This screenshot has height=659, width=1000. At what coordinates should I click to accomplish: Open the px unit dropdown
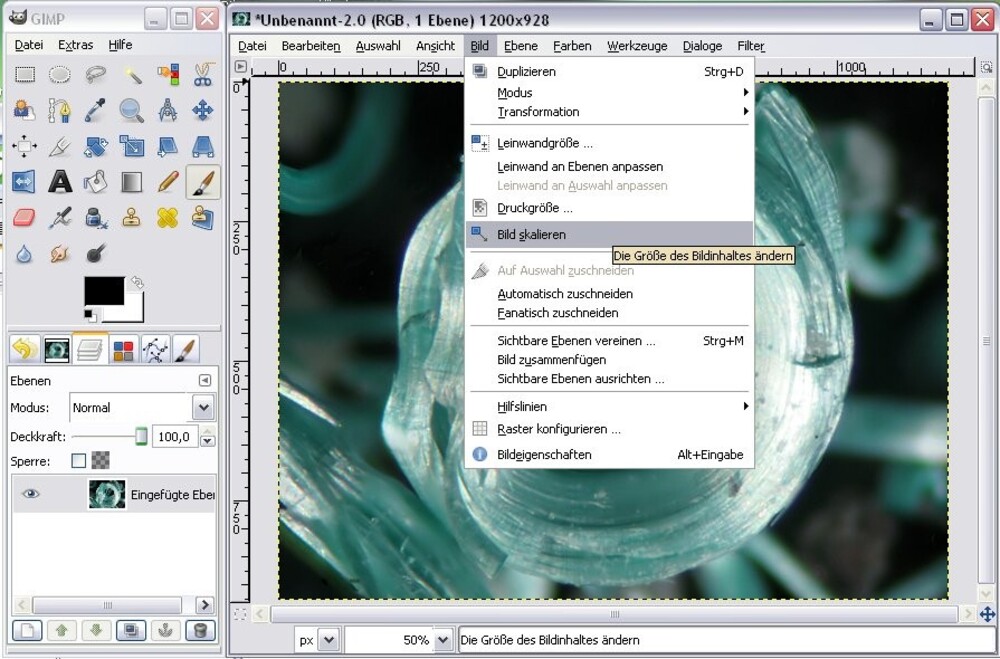point(329,640)
